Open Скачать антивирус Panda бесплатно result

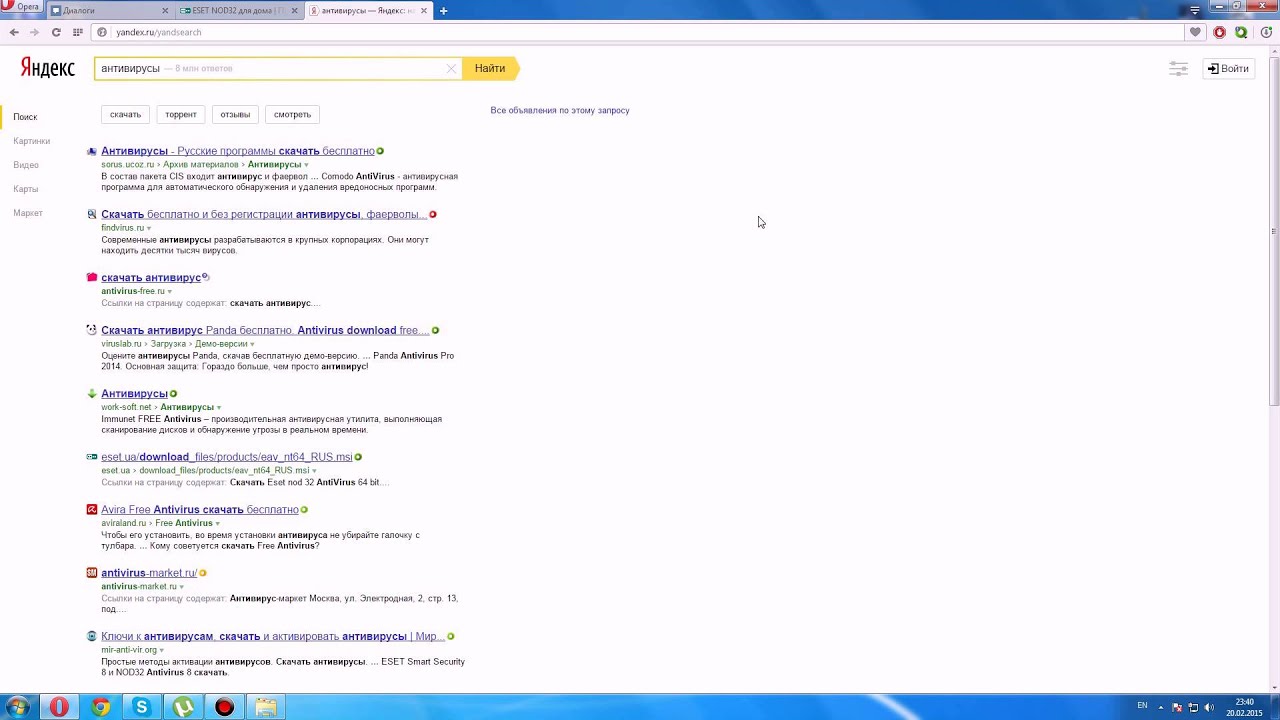pyautogui.click(x=264, y=330)
